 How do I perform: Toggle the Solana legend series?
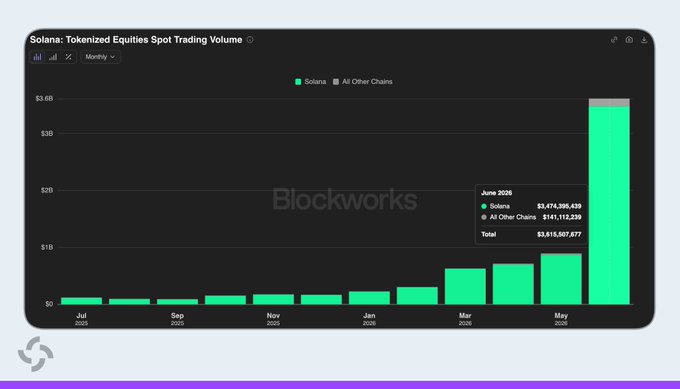point(311,82)
